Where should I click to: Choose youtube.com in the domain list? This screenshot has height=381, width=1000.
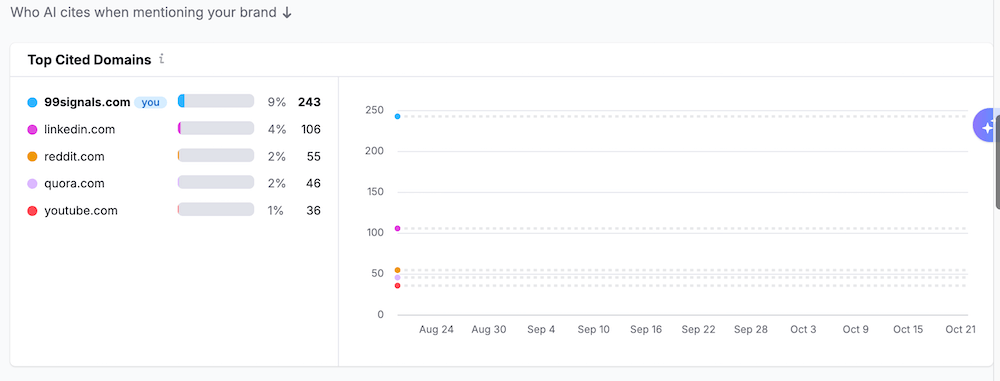tap(81, 211)
